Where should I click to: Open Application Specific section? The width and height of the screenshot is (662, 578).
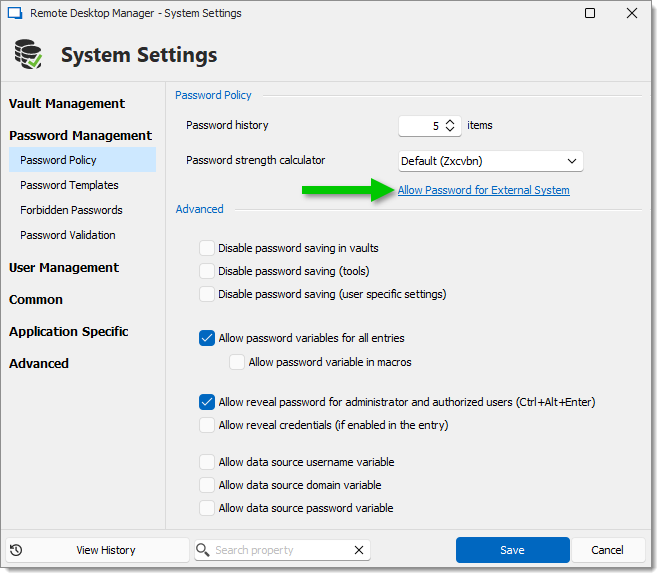(68, 332)
